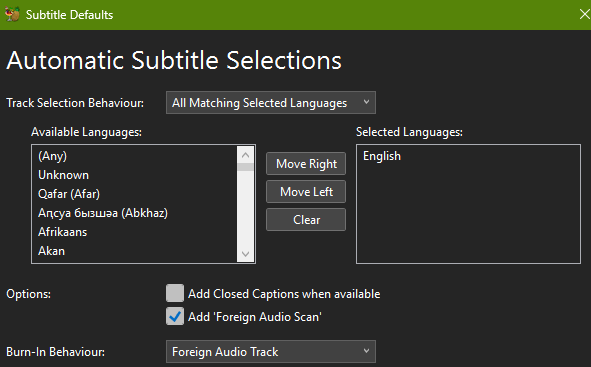Open the Track Selection Behaviour dropdown

[271, 102]
